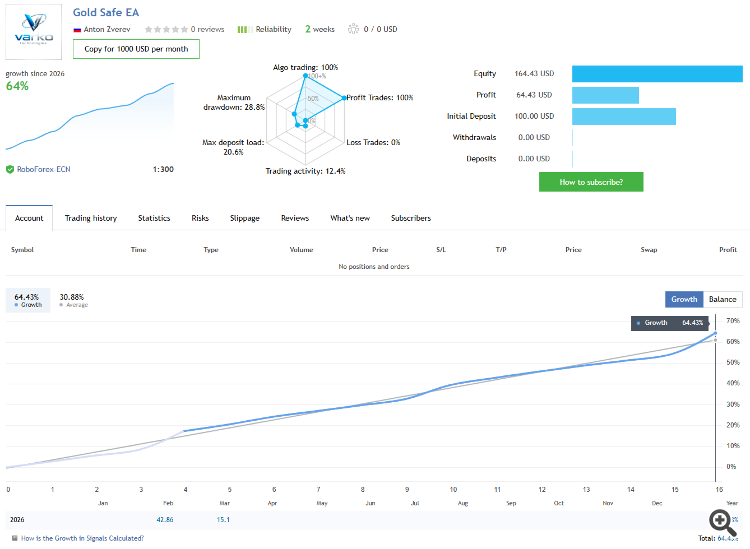Viewport: 750px width, 549px height.
Task: Click the green shield icon by RoboForex ECN
Action: 10,169
